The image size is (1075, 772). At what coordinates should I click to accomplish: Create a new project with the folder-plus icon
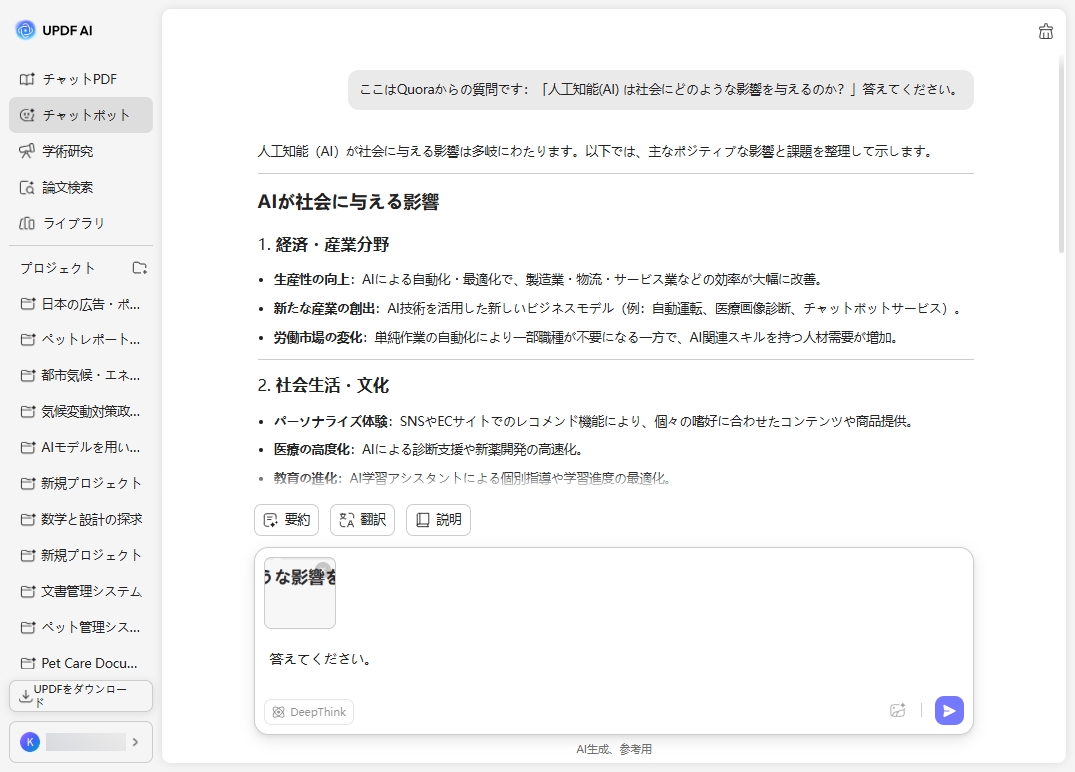(140, 267)
